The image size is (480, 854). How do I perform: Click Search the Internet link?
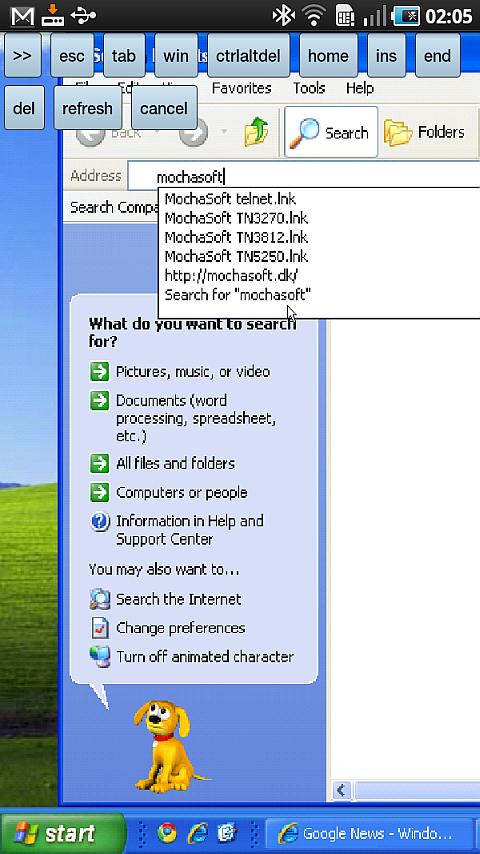pos(179,600)
